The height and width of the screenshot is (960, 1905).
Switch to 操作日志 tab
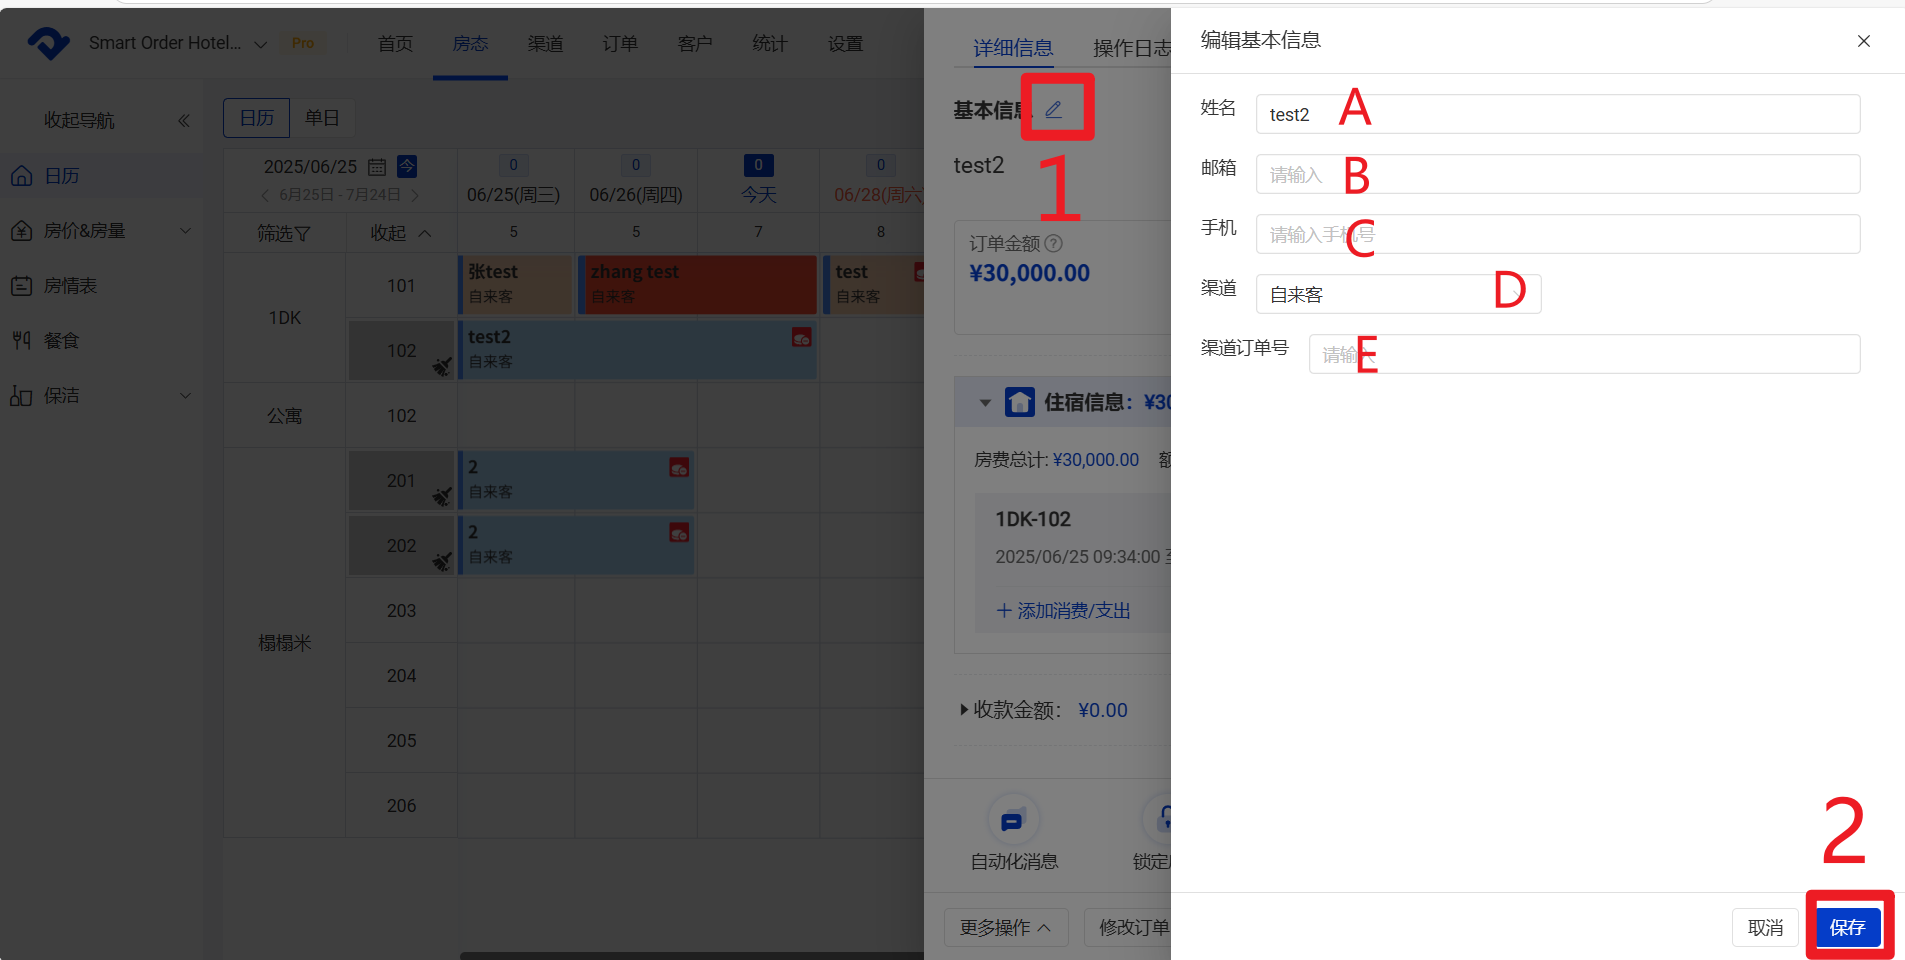click(1132, 48)
